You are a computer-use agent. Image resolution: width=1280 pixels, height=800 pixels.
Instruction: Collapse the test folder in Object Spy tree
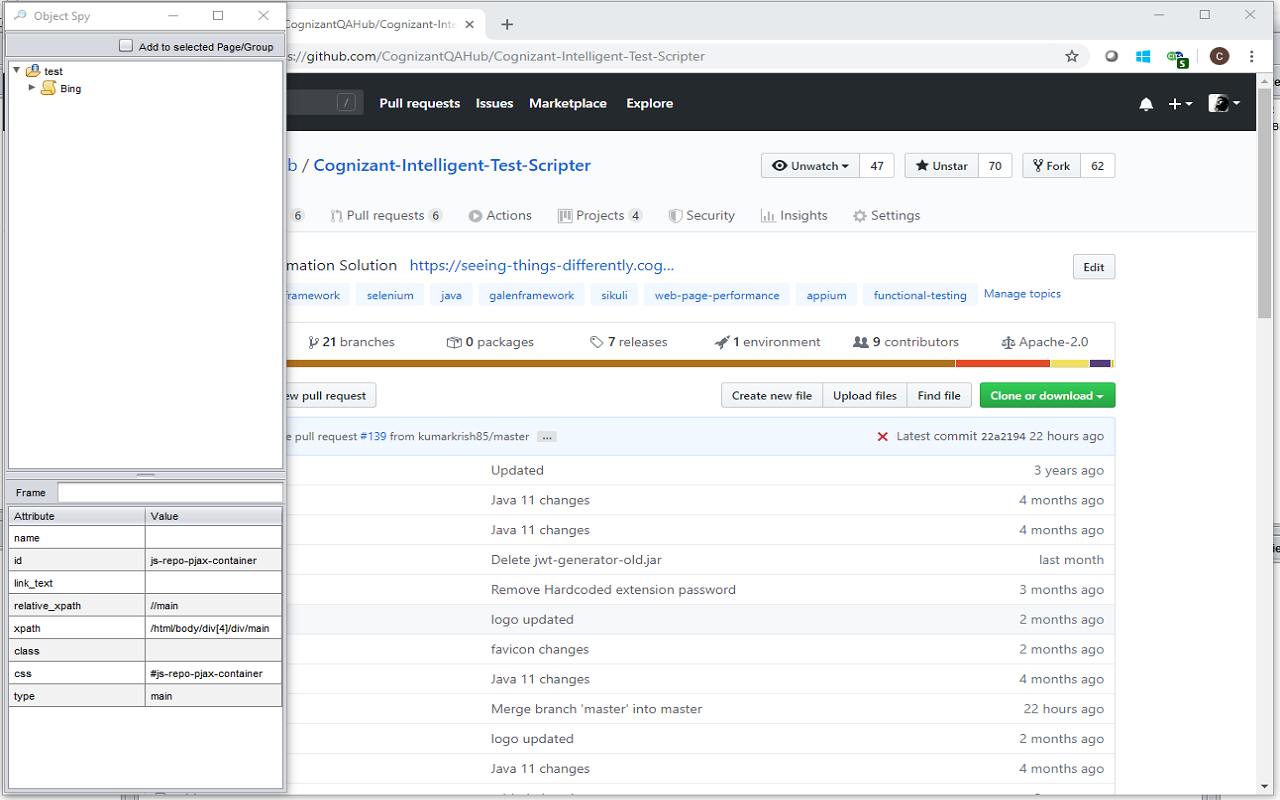pos(16,70)
